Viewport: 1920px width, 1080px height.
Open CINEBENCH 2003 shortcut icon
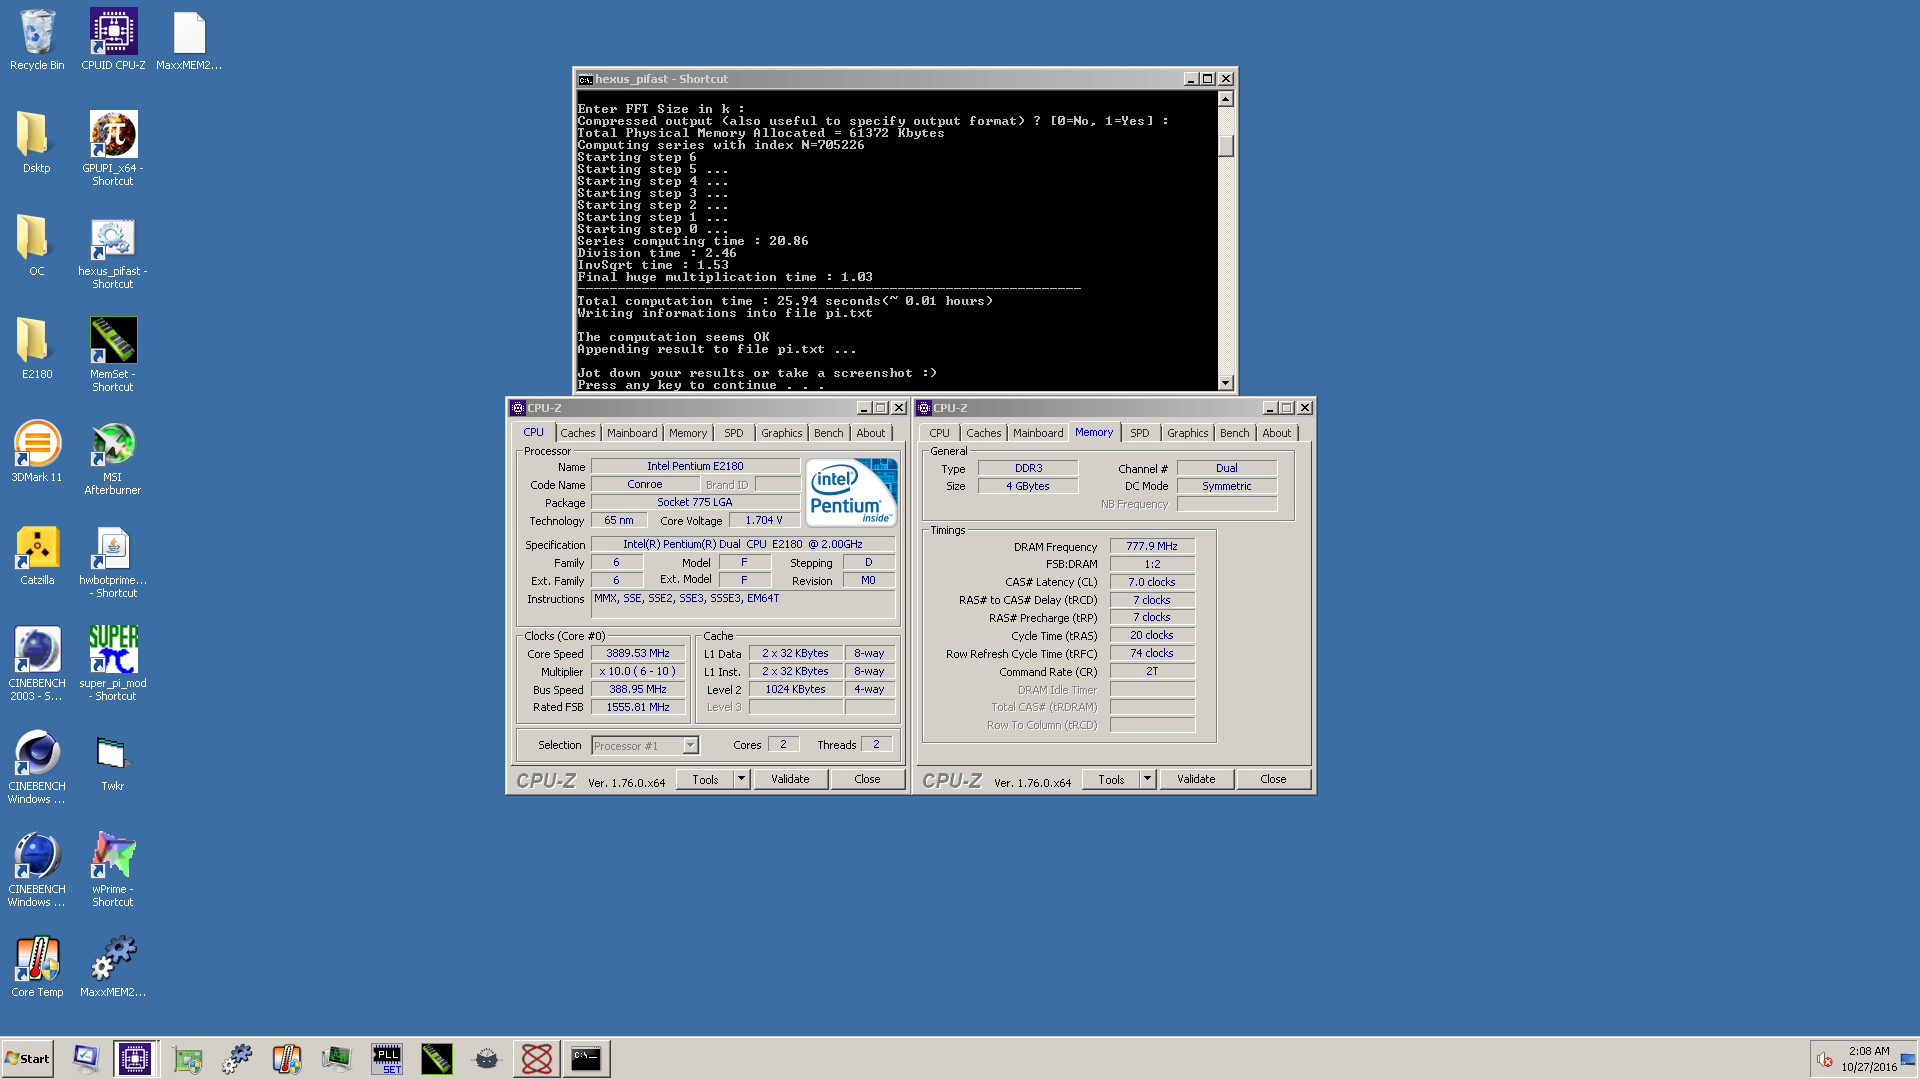tap(37, 664)
